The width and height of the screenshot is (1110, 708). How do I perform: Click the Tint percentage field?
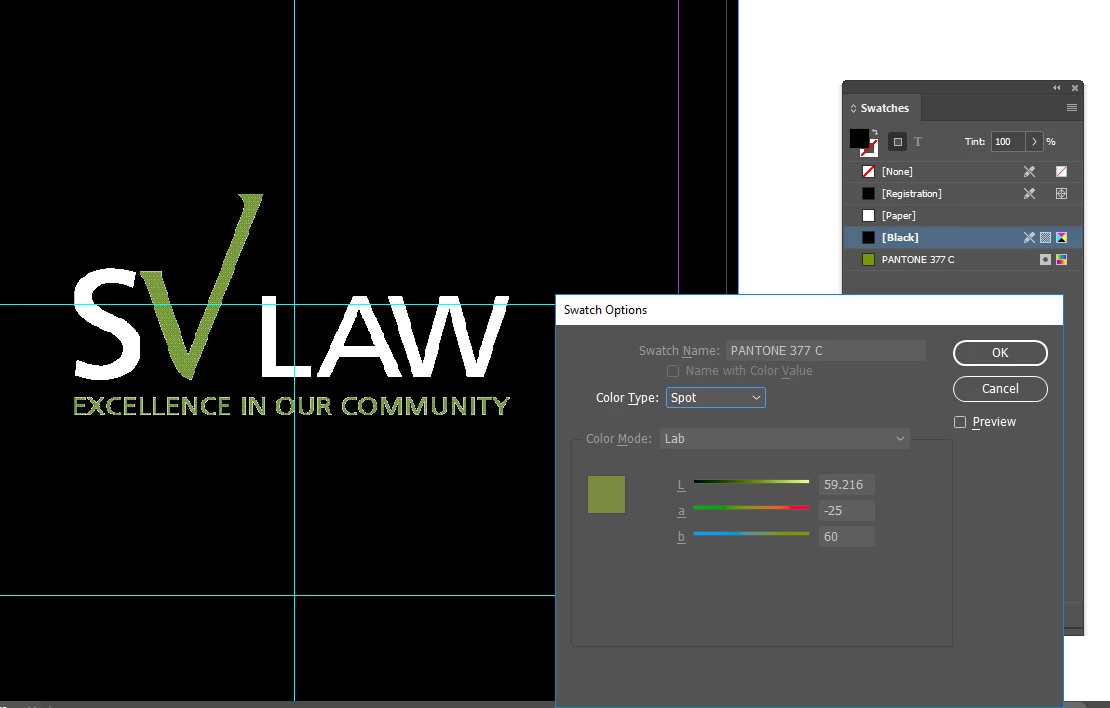1008,142
